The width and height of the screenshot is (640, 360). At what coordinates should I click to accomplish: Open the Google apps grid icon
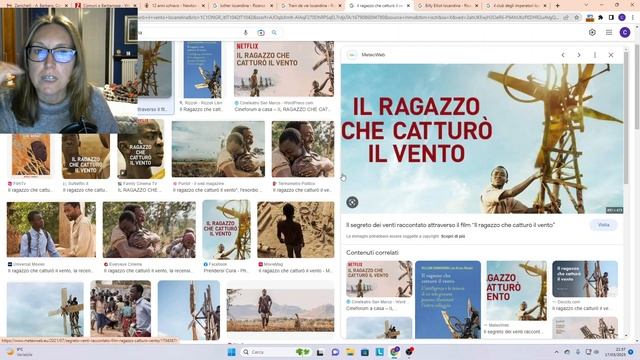coord(609,32)
